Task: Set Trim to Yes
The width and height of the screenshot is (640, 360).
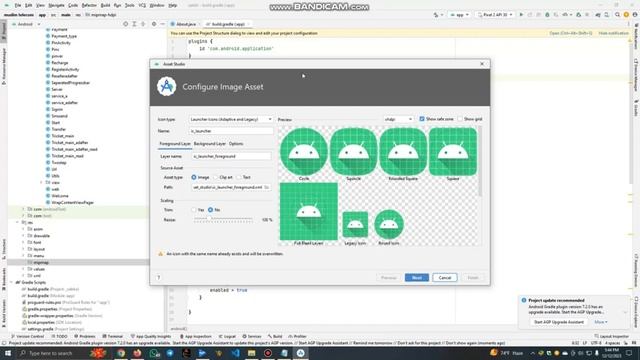Action: pos(194,210)
